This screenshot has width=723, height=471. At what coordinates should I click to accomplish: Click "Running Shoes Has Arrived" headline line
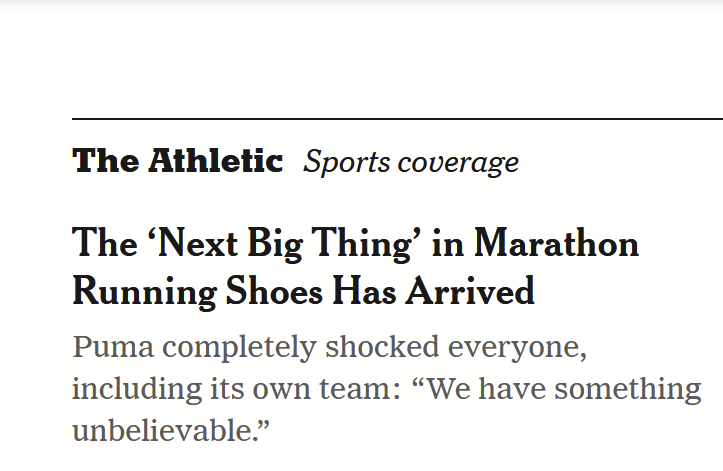[303, 292]
